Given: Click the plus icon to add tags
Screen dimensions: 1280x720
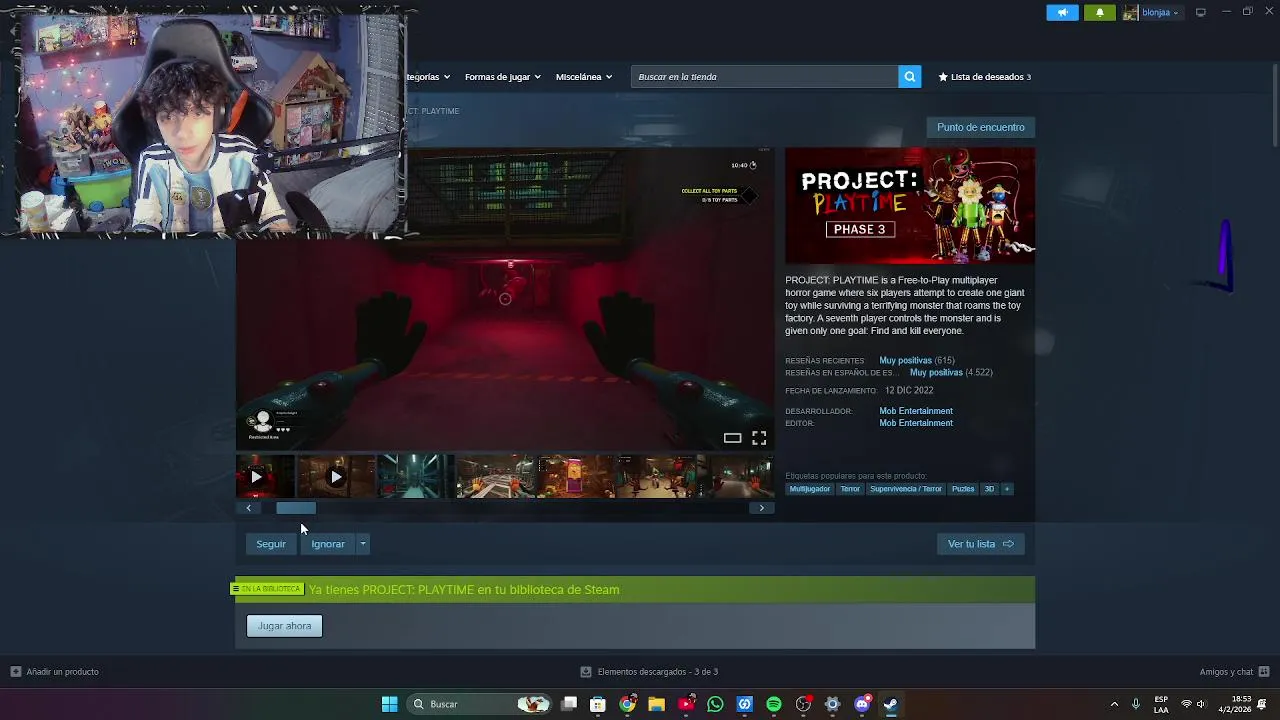Looking at the screenshot, I should 1007,489.
